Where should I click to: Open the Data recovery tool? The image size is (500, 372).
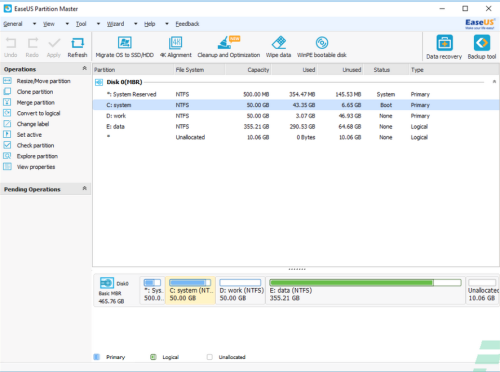444,47
